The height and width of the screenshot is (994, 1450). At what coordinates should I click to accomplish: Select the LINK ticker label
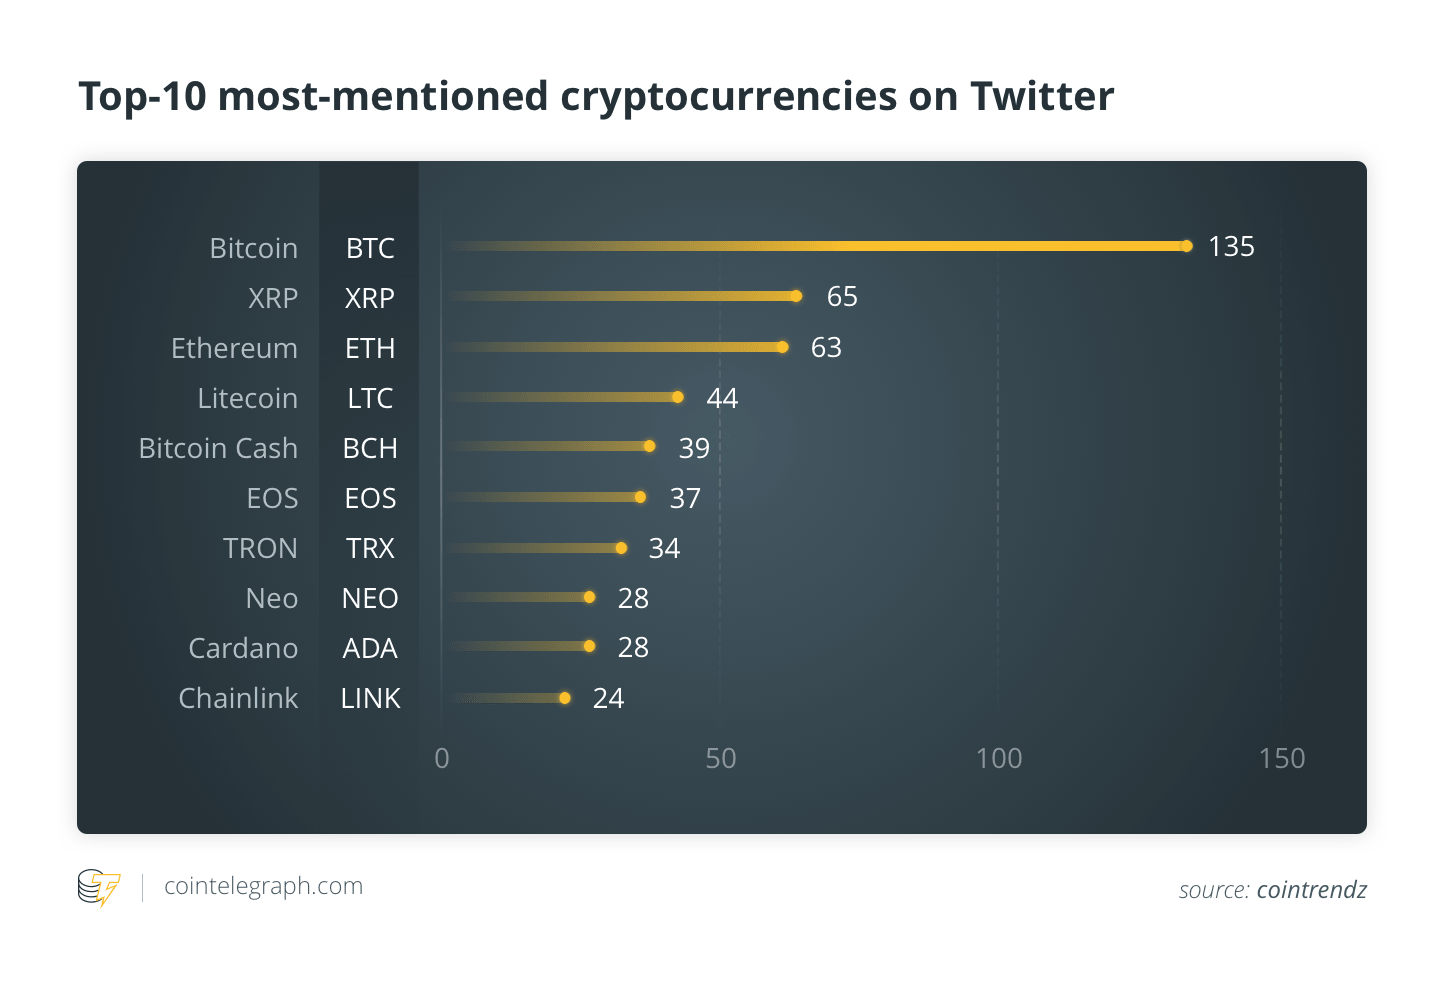click(370, 698)
